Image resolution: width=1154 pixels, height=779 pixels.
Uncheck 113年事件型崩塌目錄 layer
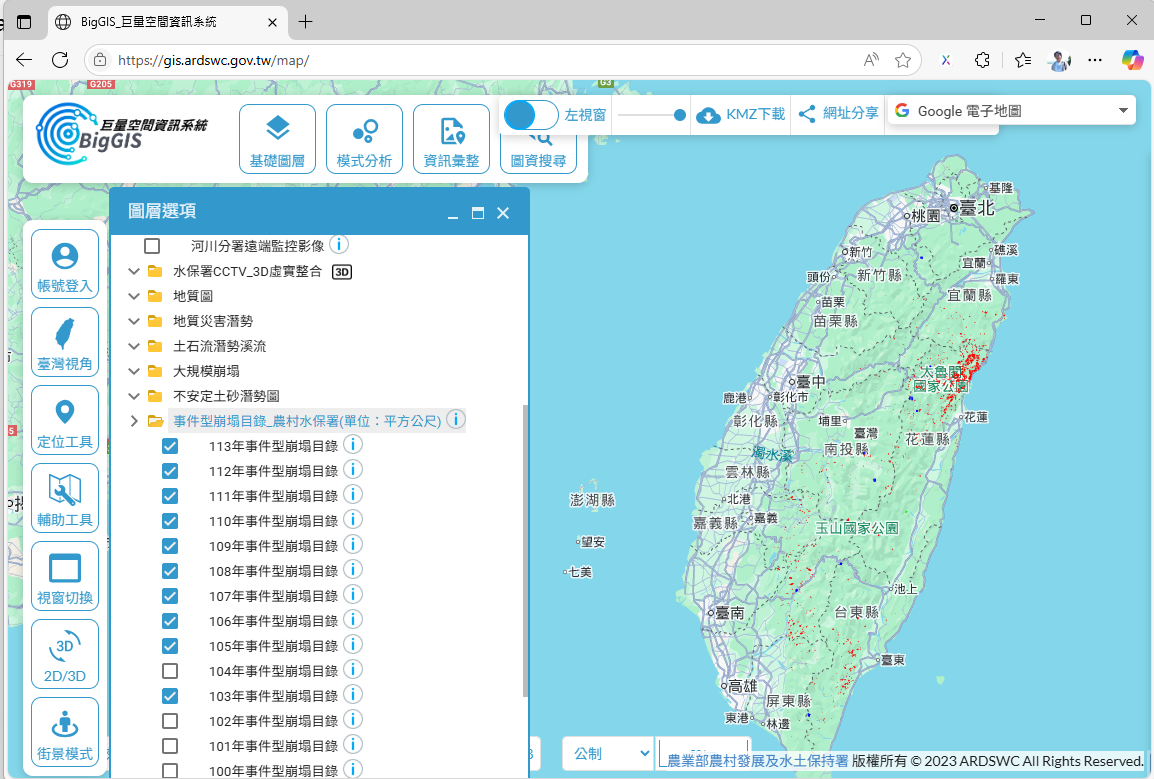[169, 444]
